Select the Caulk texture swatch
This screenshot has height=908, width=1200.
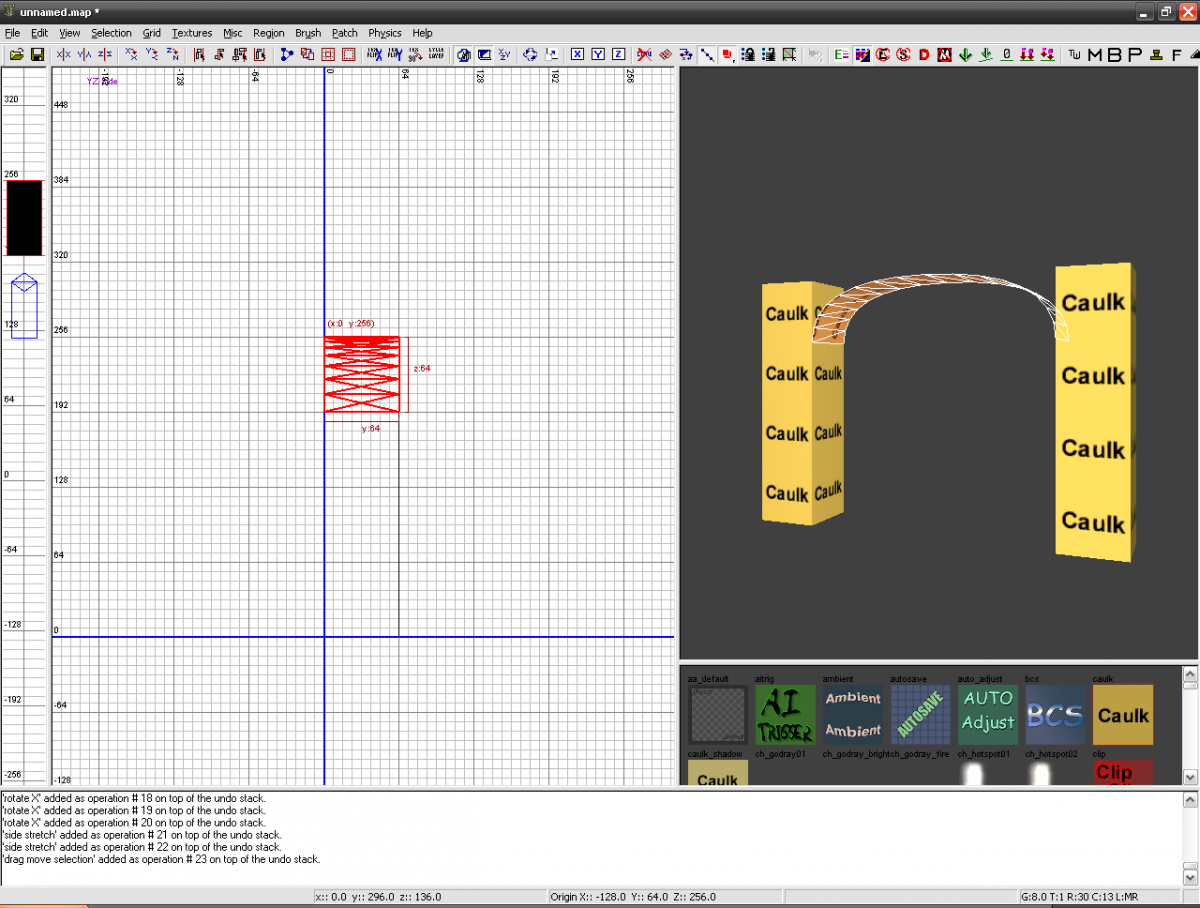1122,715
